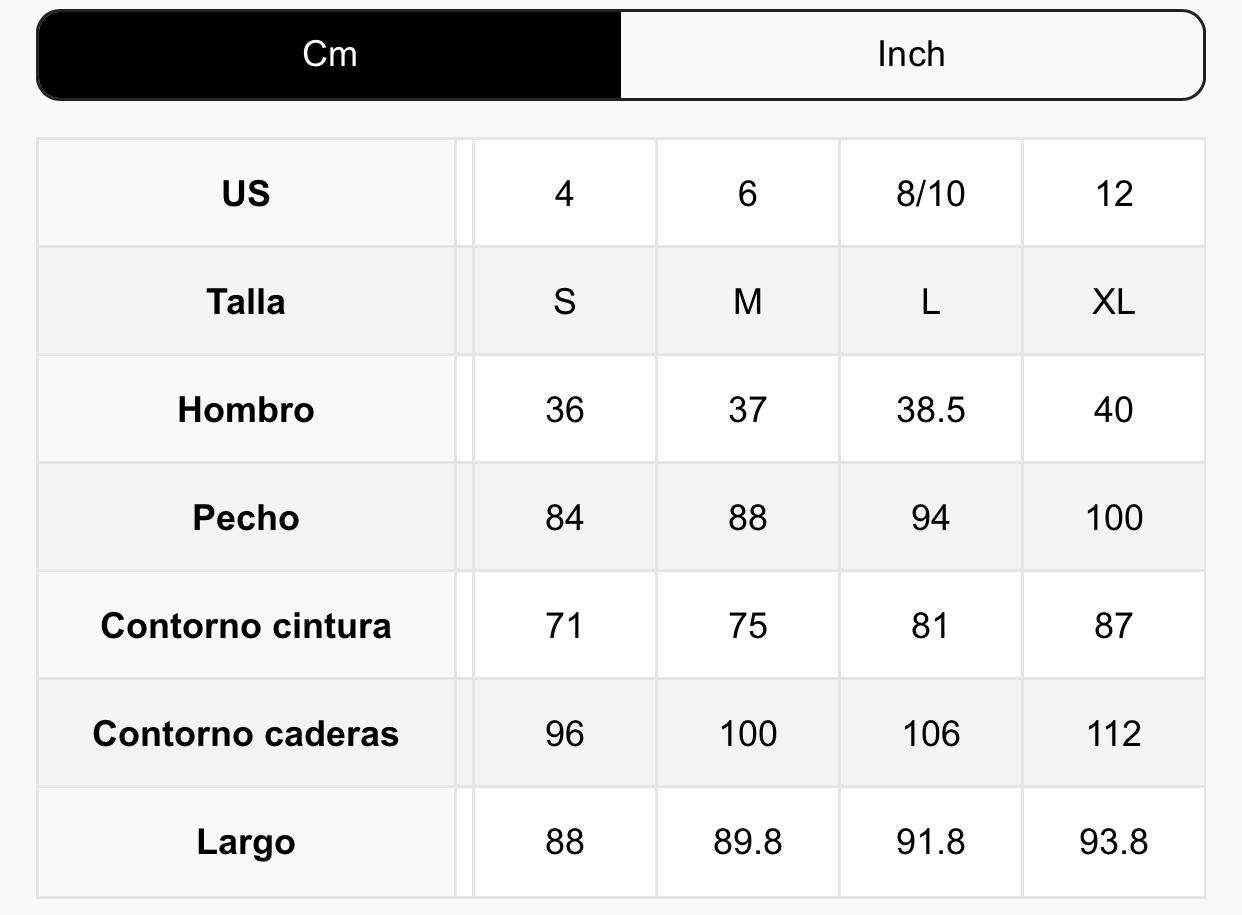Viewport: 1242px width, 915px height.
Task: Select US size 8/10 cell
Action: 930,193
